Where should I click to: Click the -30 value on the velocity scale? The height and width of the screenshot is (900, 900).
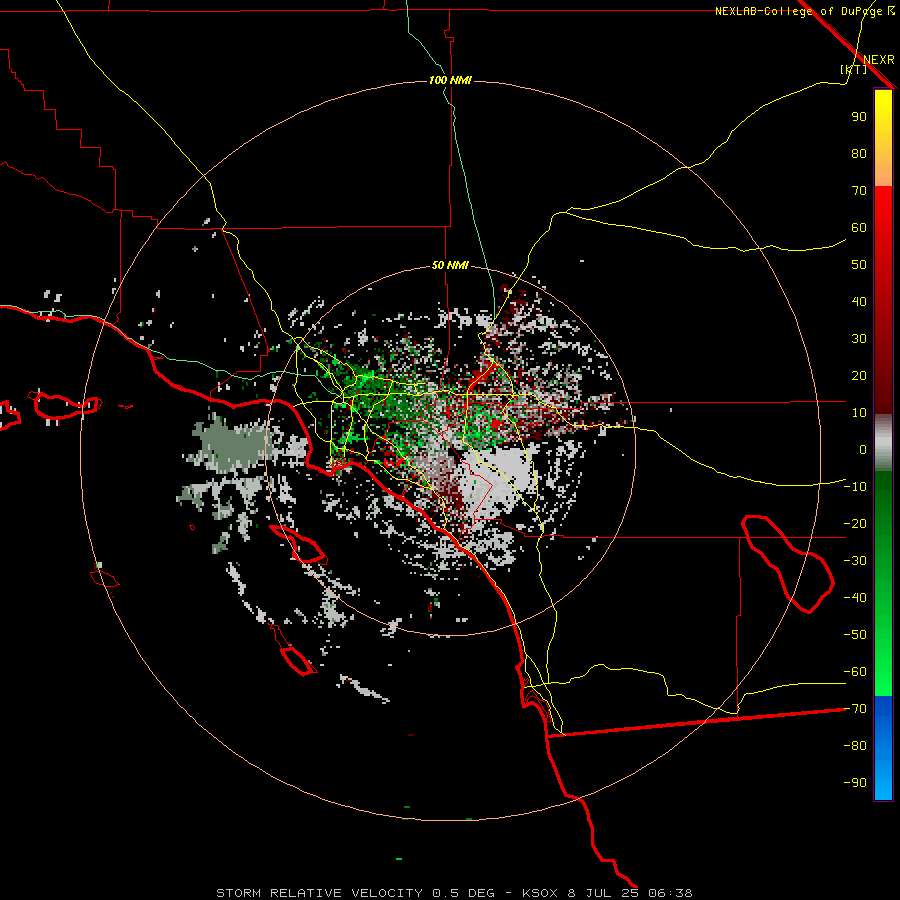(855, 561)
